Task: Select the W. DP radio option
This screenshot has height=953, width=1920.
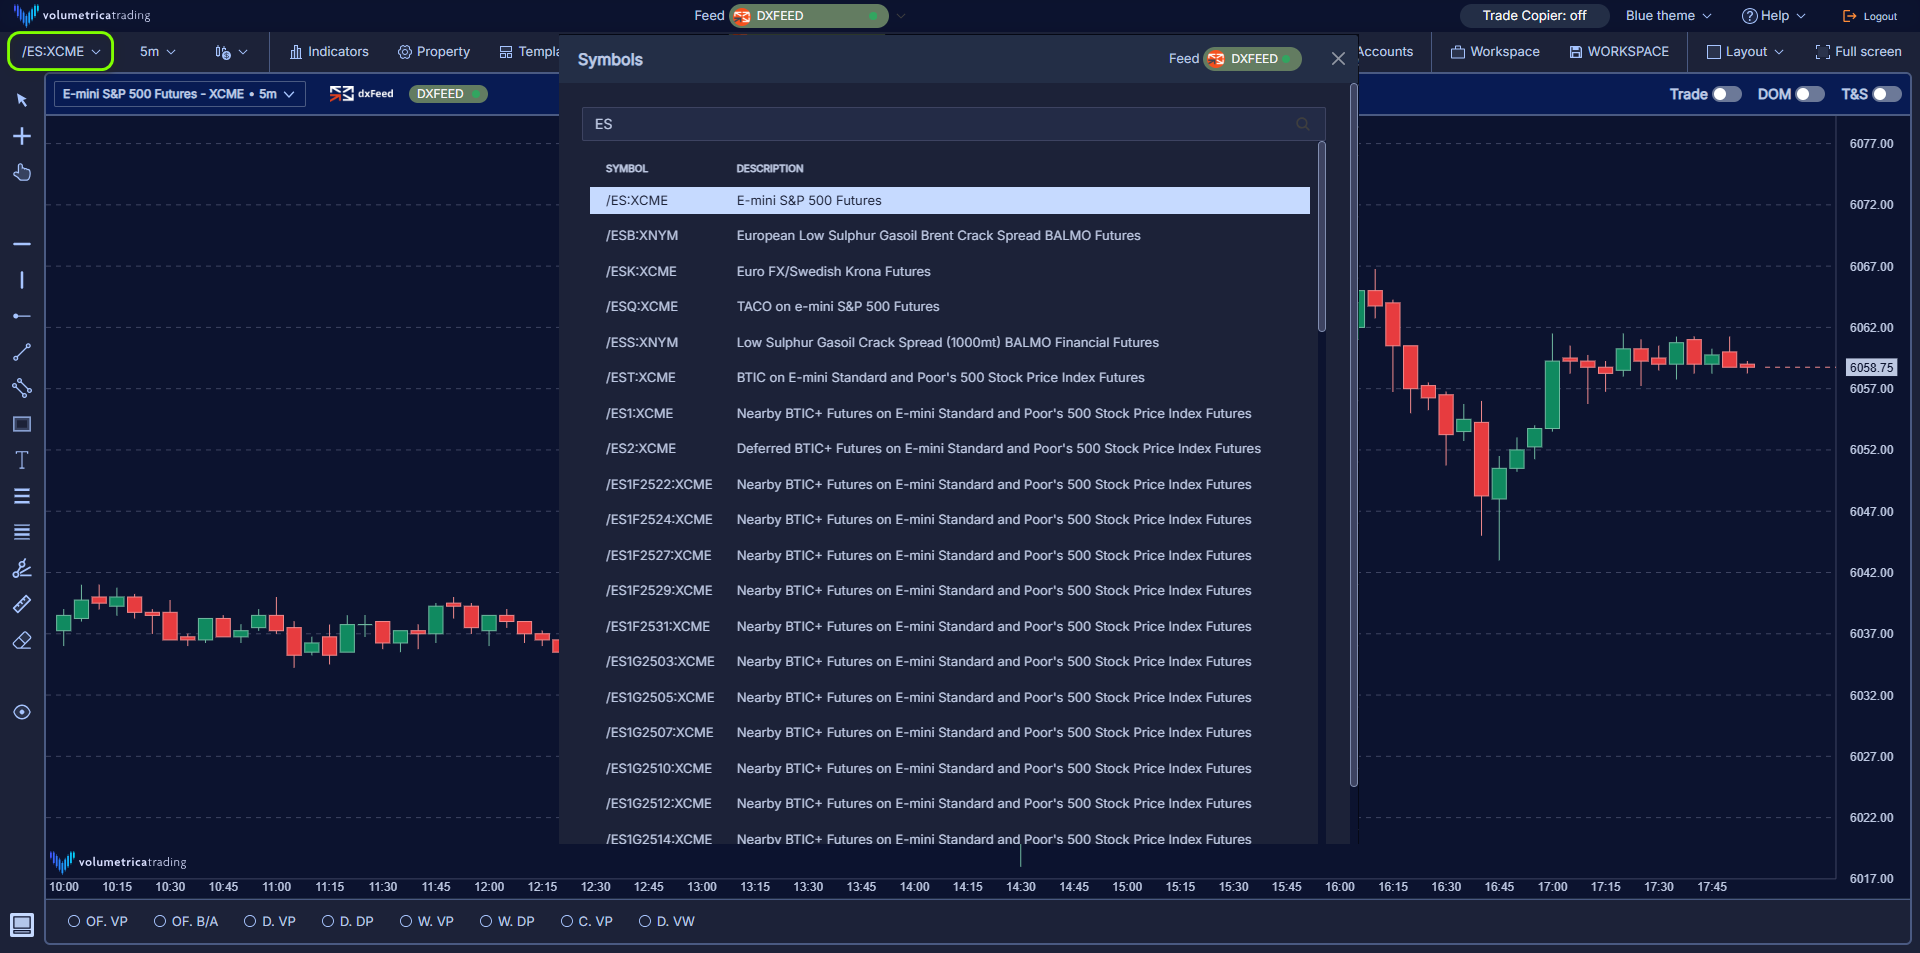Action: point(507,921)
